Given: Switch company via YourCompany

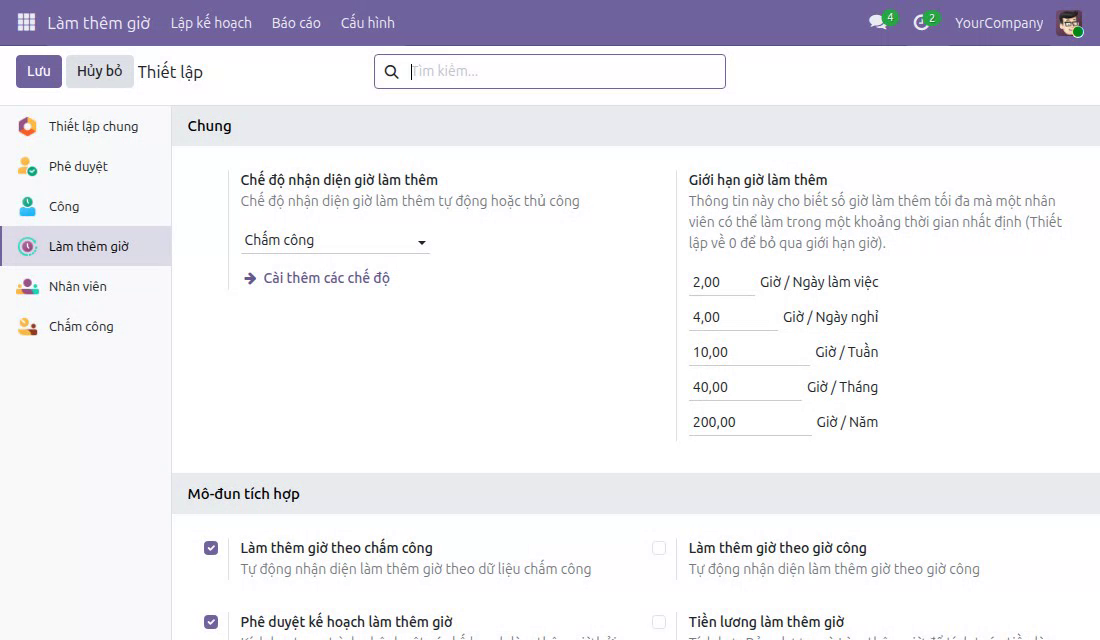Looking at the screenshot, I should click(999, 23).
